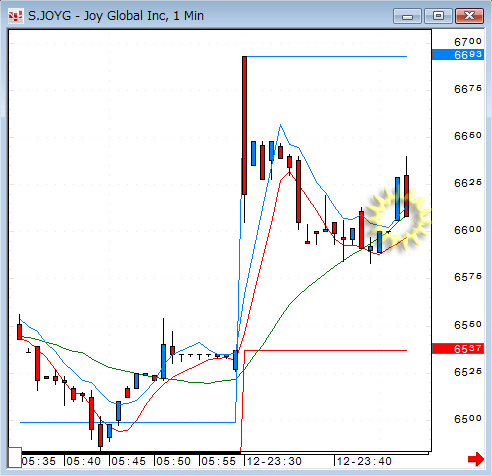Click the 12-23:40 time axis label

(364, 461)
